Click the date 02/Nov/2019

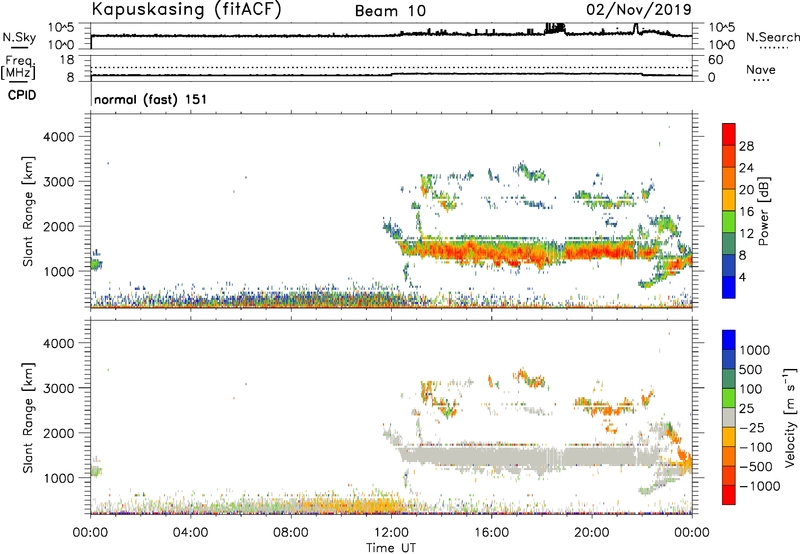[638, 10]
